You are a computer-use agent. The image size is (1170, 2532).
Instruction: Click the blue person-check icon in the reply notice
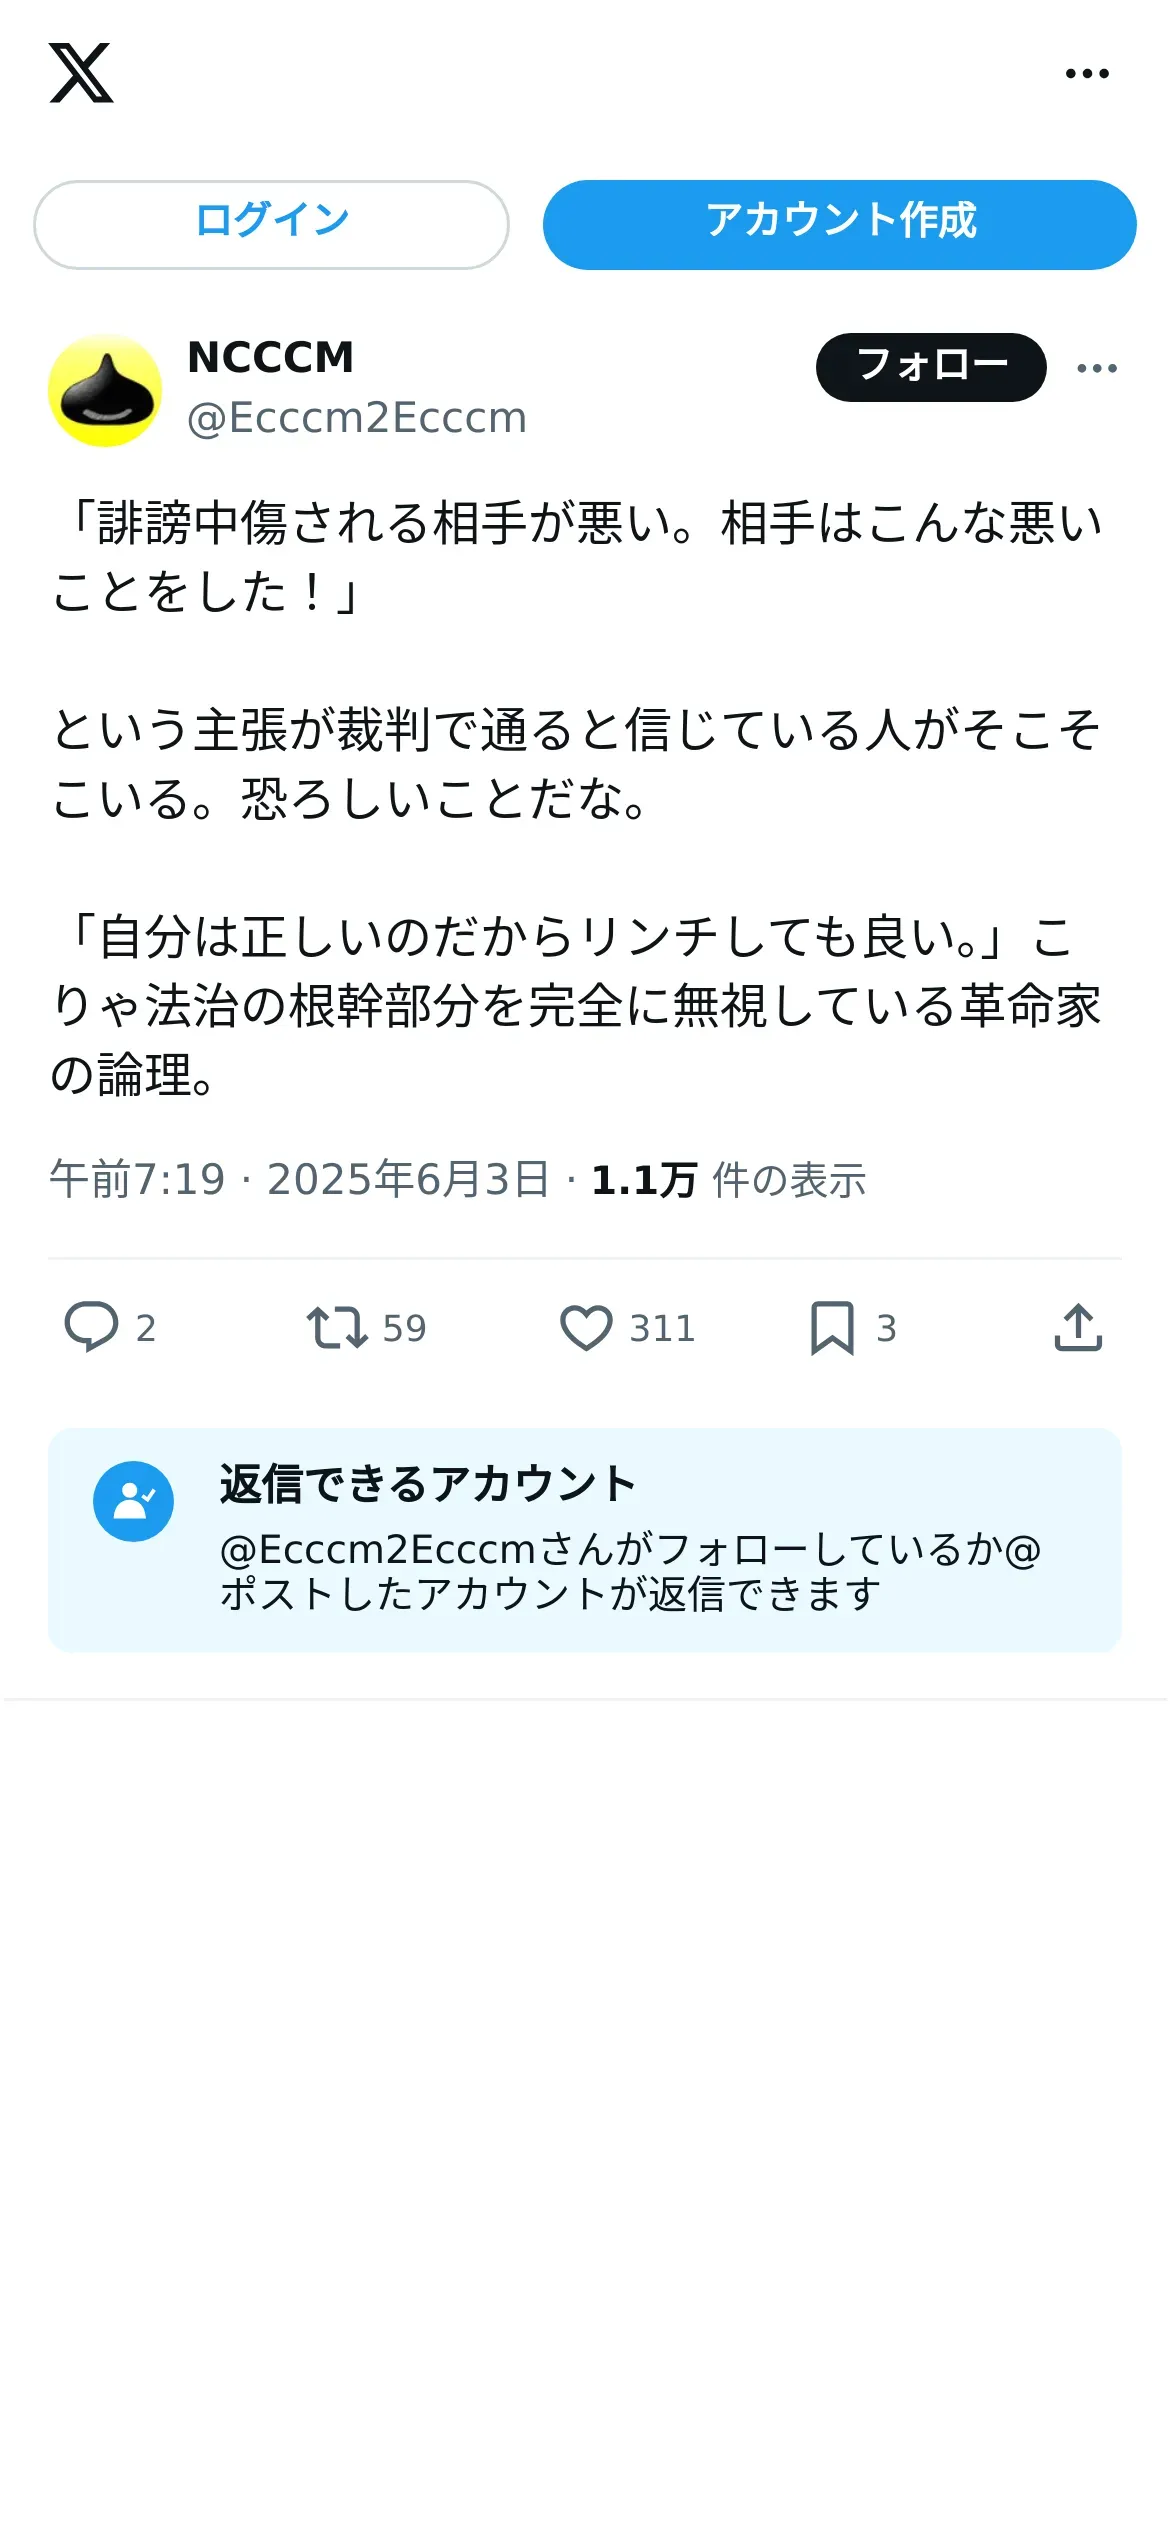click(133, 1501)
